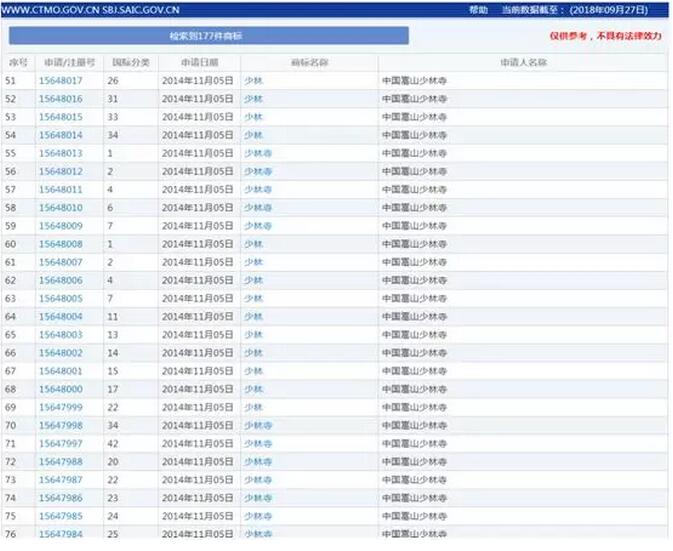Click the 国际分类 column header
Screen dimensions: 673x551
(x=130, y=63)
